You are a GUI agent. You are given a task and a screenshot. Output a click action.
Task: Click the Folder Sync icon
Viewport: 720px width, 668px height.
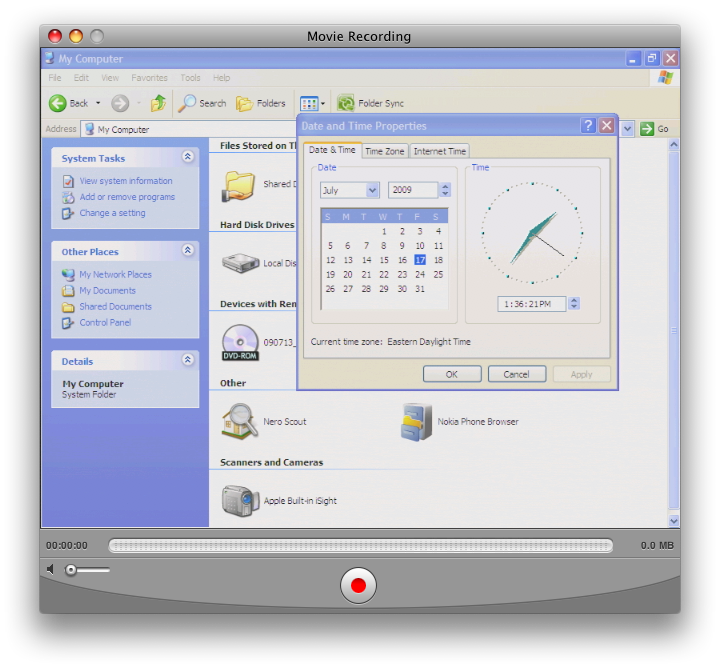coord(346,103)
